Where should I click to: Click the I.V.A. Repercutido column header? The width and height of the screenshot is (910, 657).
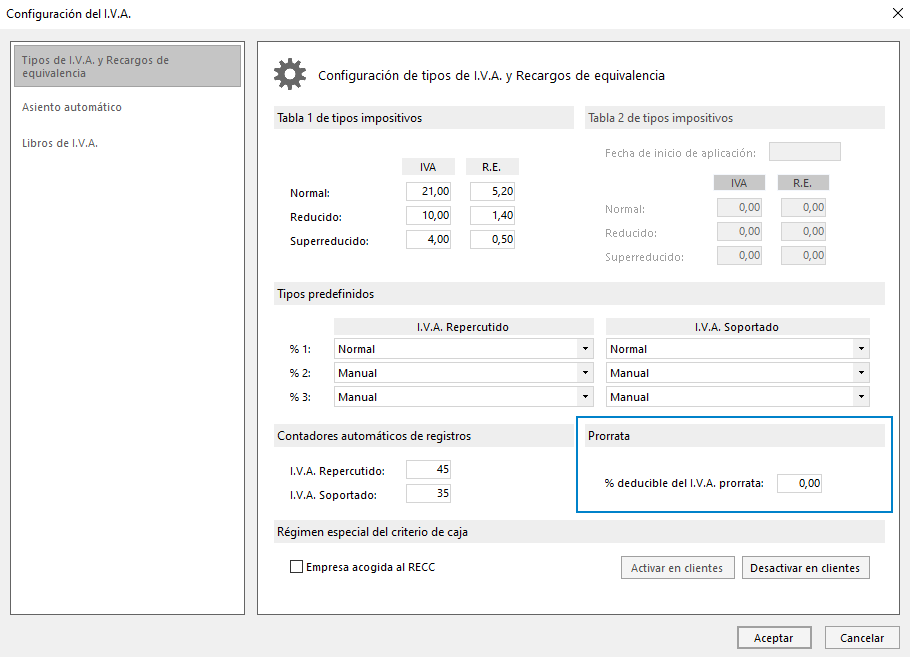464,327
